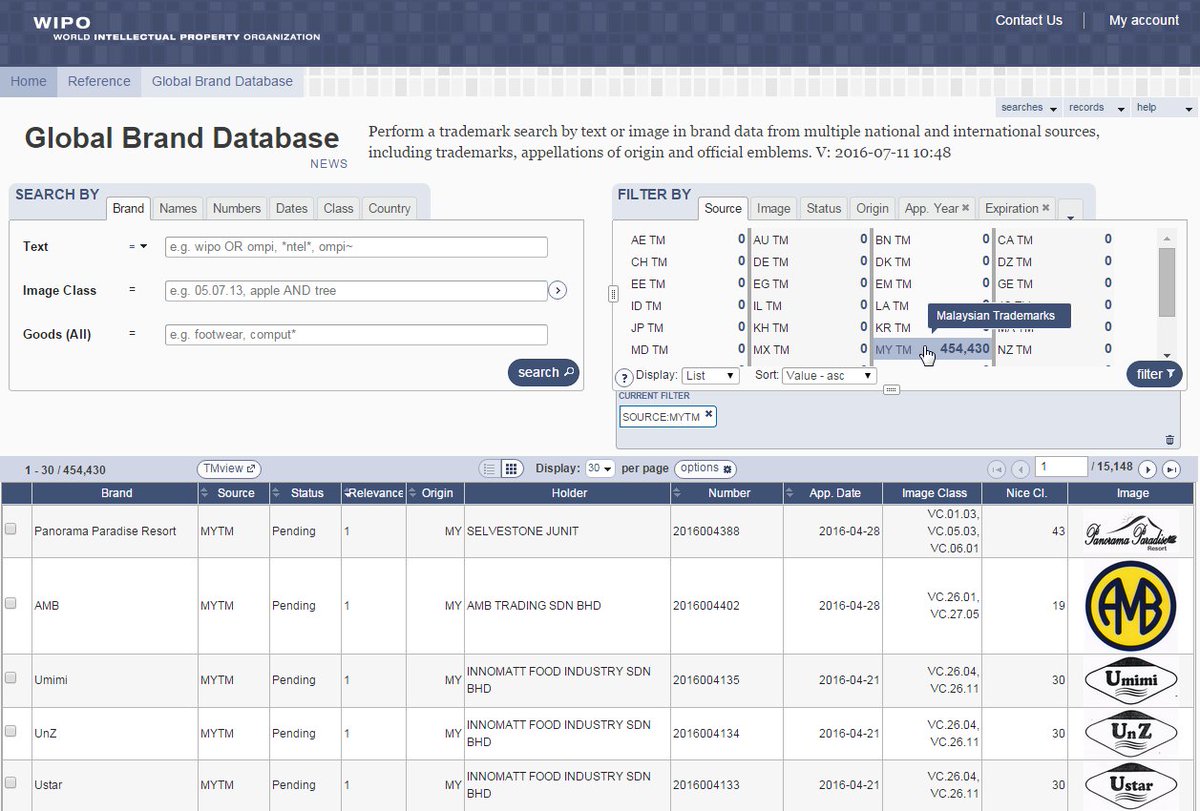
Task: Switch to the Numbers search tab
Action: [x=237, y=208]
